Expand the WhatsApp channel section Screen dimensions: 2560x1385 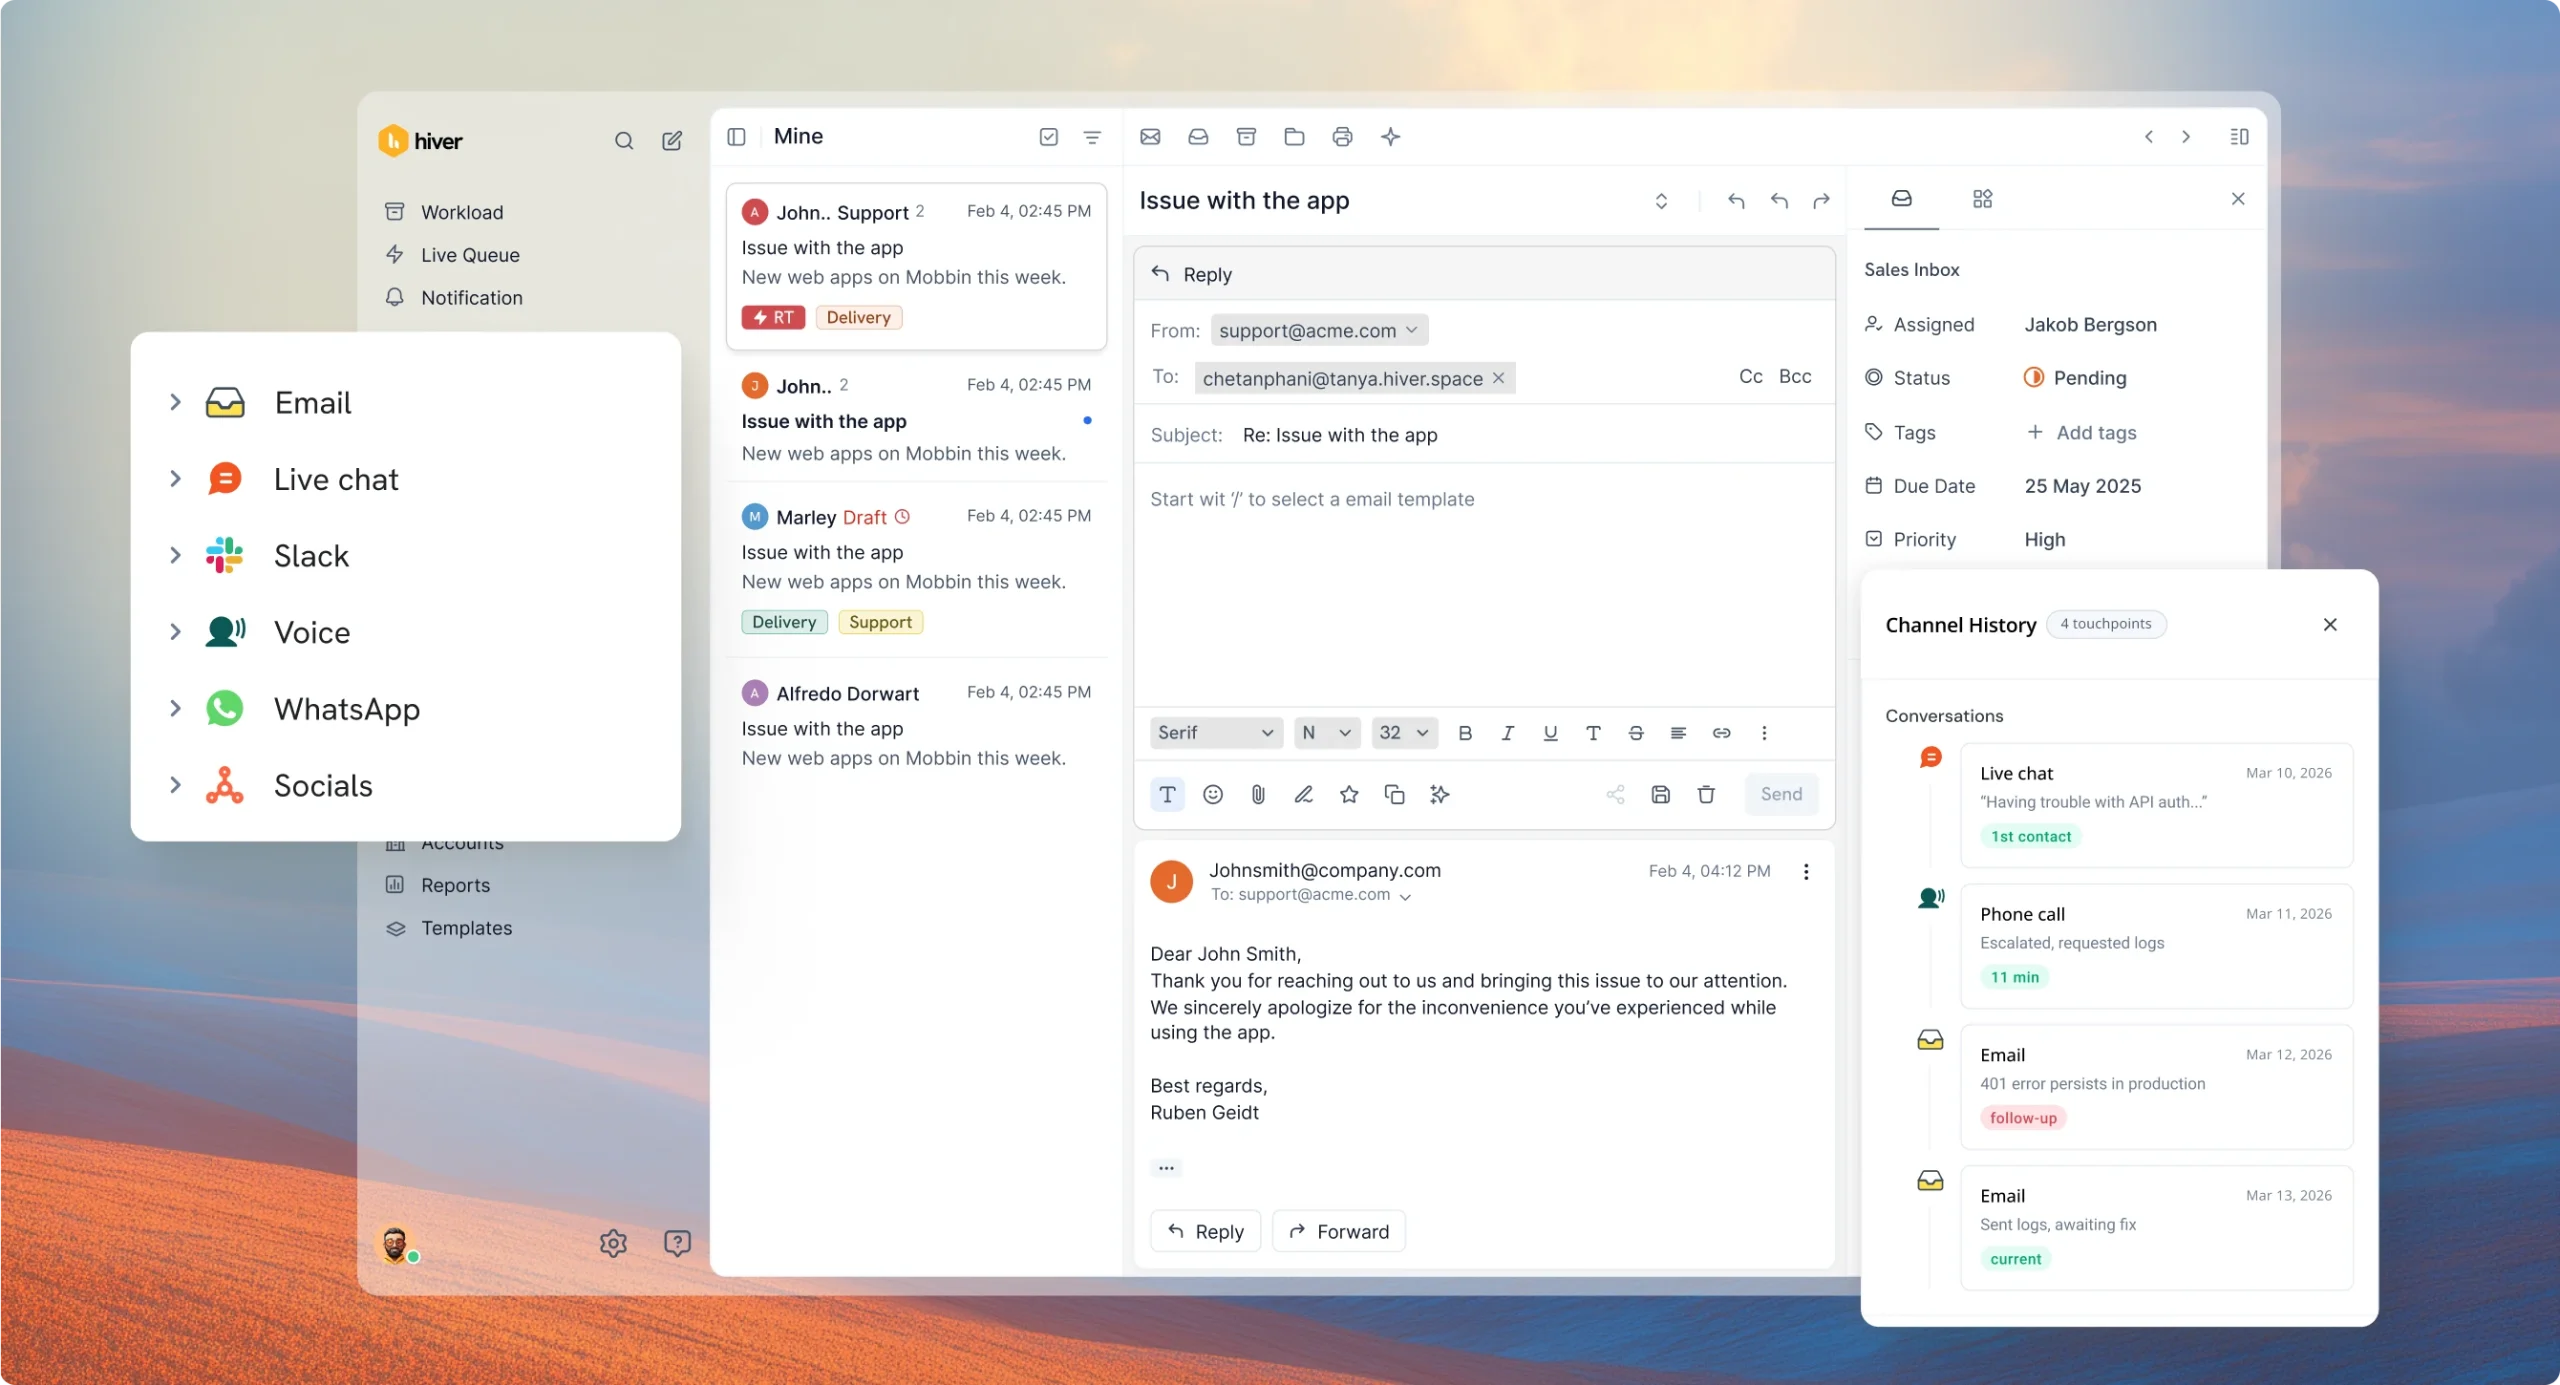pos(175,709)
